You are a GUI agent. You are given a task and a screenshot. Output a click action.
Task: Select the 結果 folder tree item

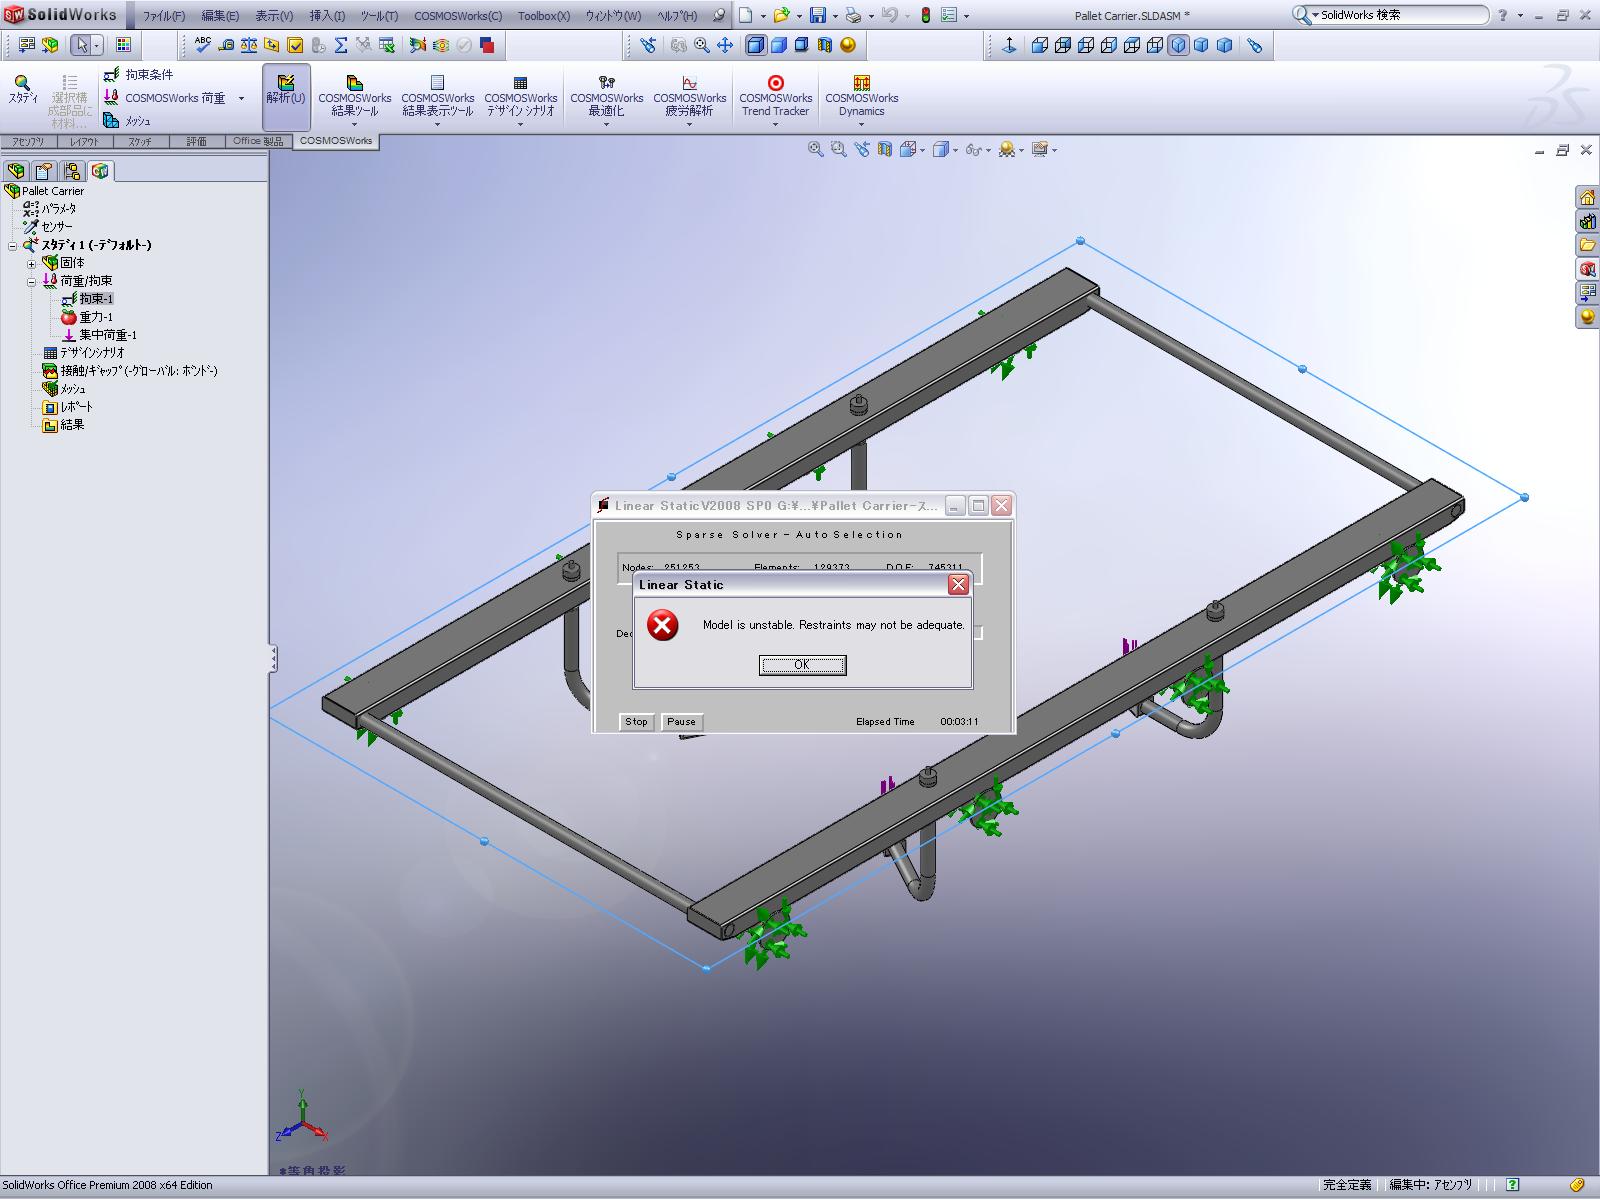[72, 425]
